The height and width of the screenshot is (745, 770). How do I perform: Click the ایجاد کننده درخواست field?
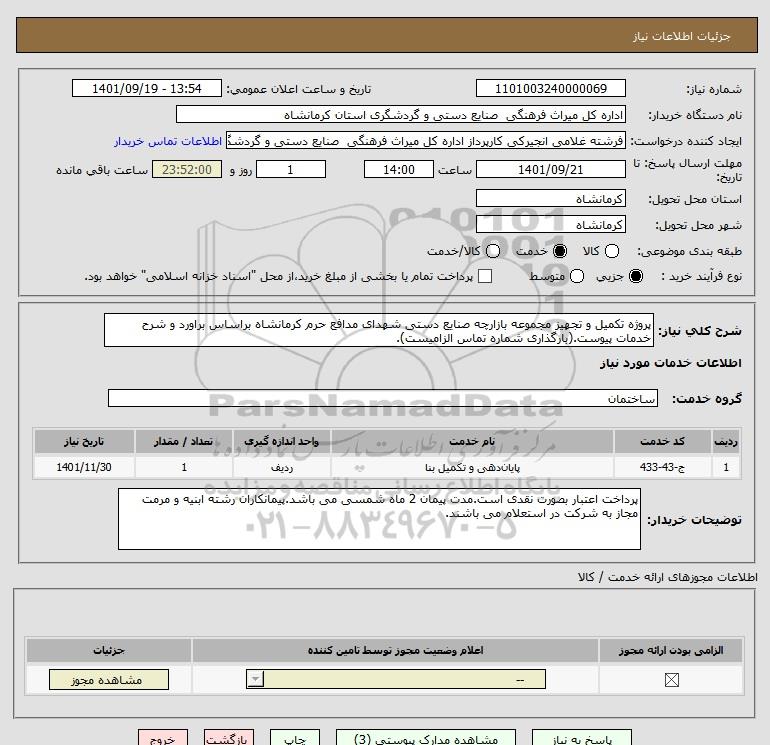426,141
